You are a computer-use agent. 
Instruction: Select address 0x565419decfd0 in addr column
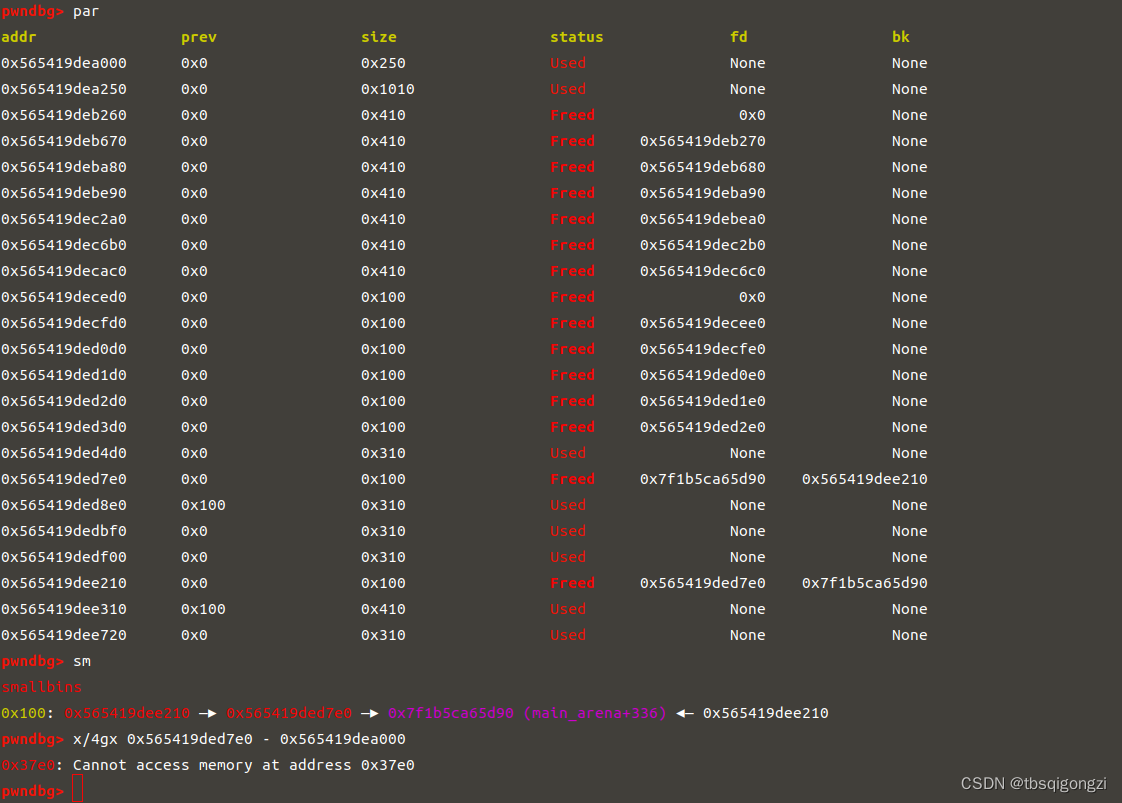click(x=64, y=323)
